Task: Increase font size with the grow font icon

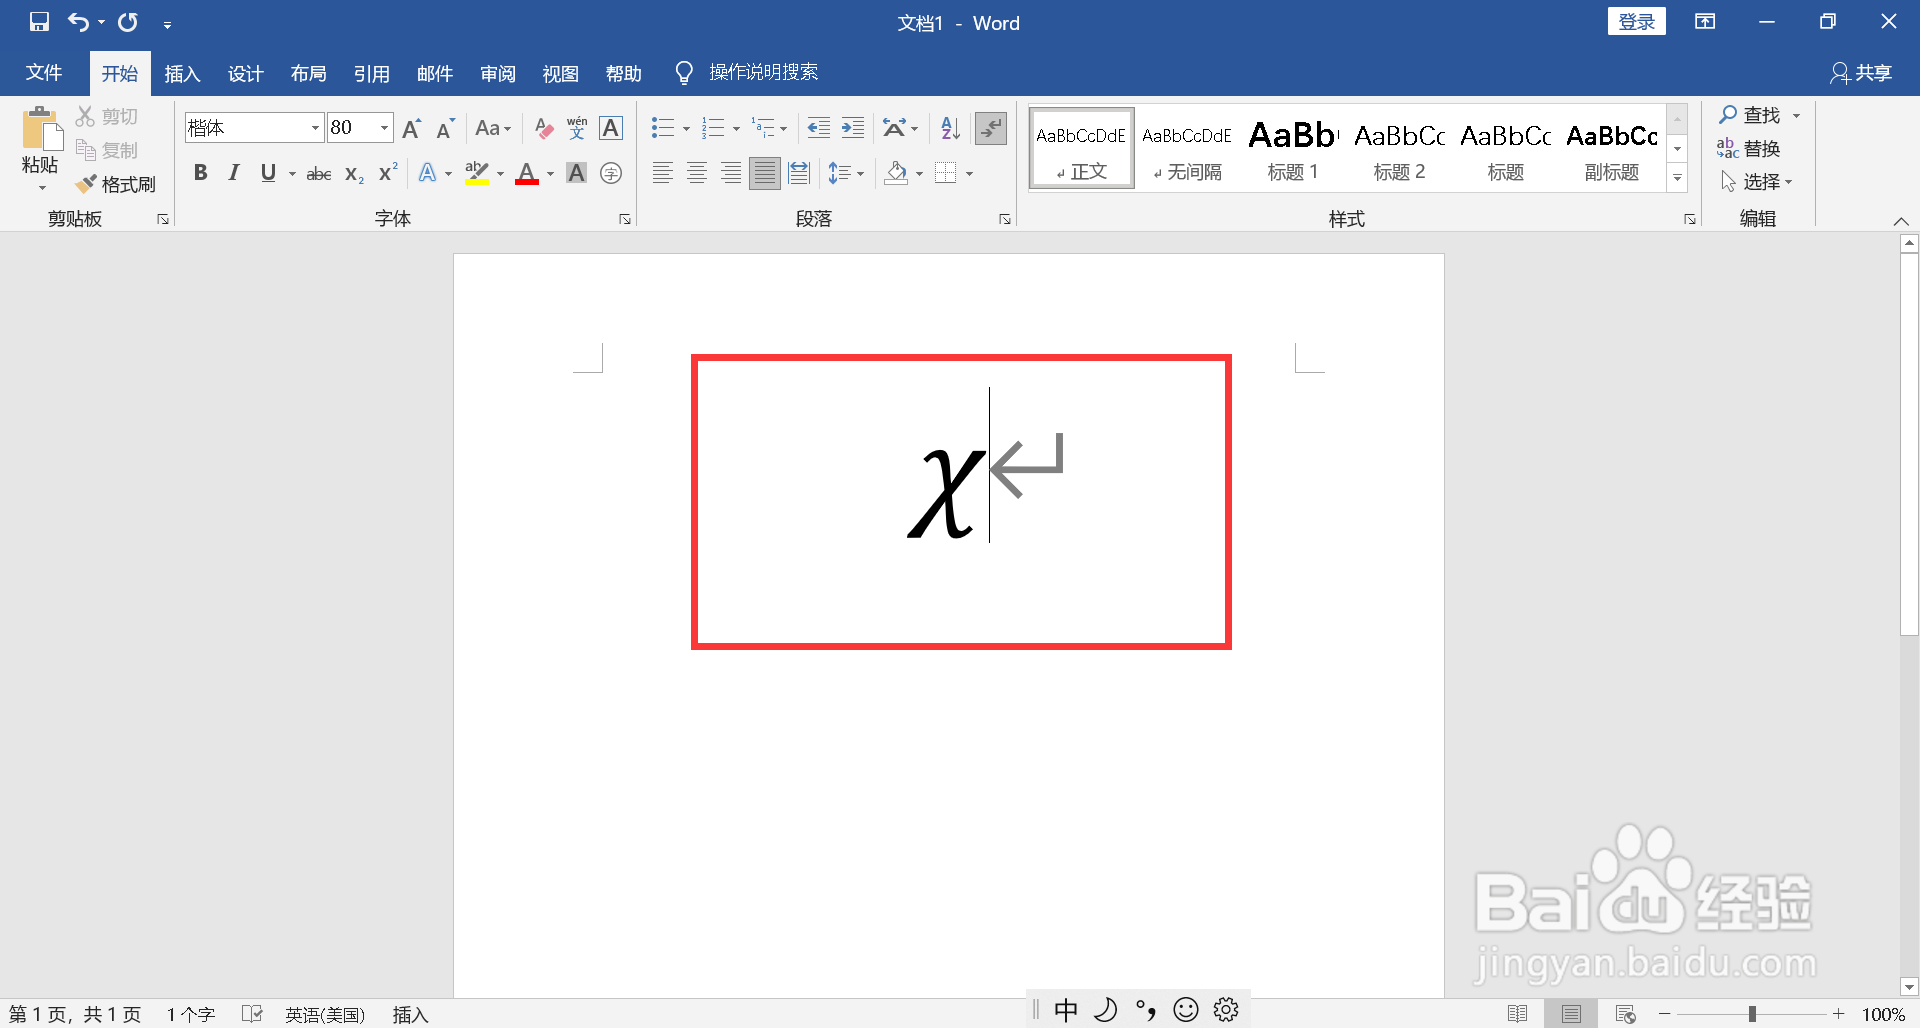Action: pos(411,128)
